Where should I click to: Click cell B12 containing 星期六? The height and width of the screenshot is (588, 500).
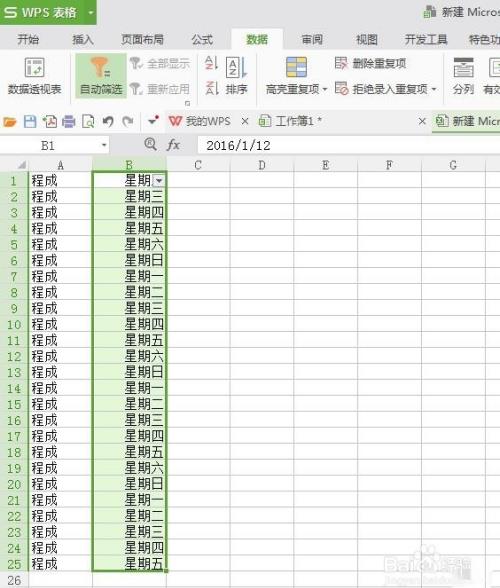point(129,356)
